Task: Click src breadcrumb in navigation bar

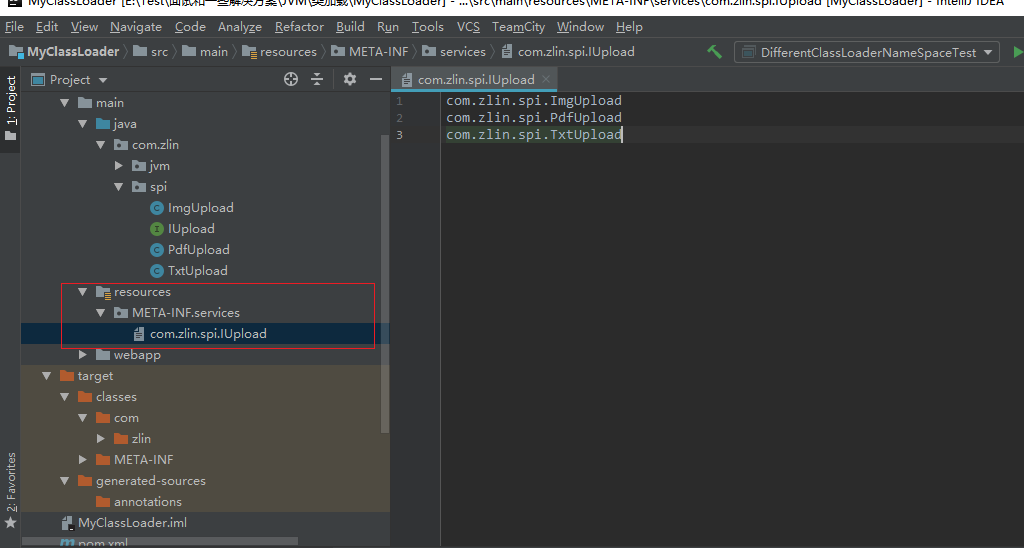Action: 151,52
